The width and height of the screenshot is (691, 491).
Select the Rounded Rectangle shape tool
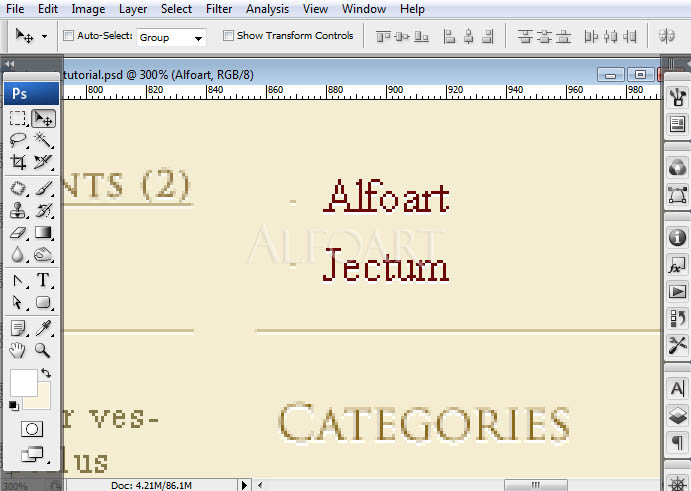(x=43, y=302)
